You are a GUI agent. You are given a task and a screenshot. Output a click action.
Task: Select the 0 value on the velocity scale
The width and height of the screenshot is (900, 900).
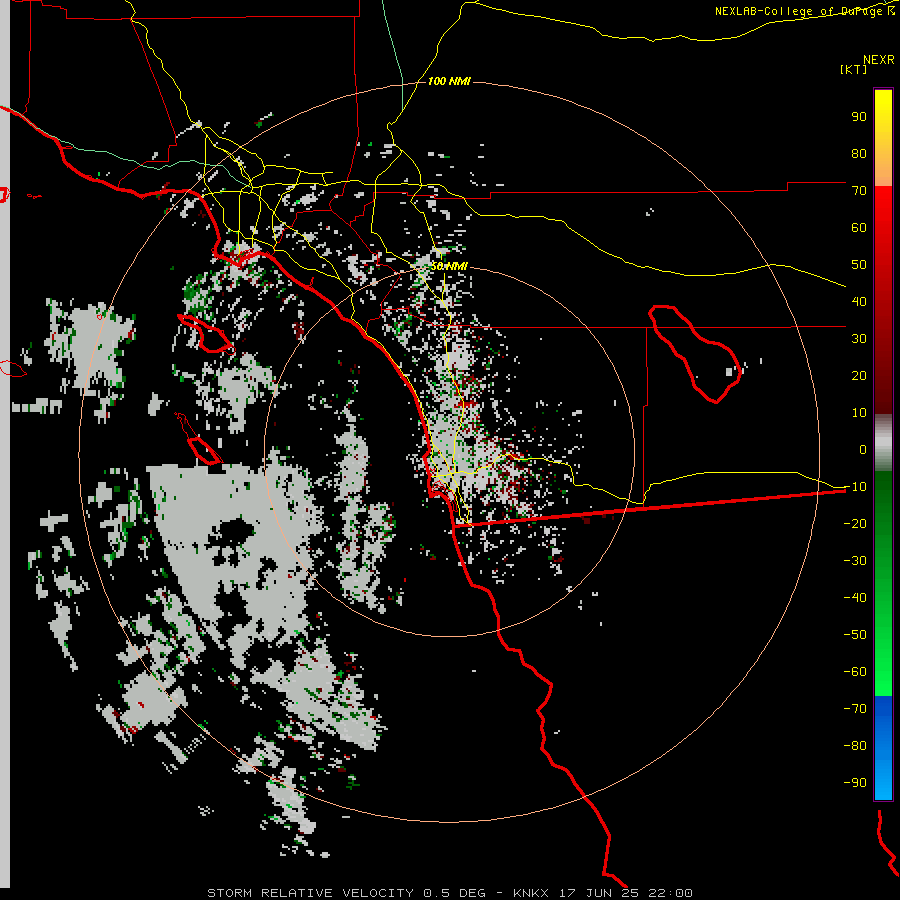click(863, 449)
